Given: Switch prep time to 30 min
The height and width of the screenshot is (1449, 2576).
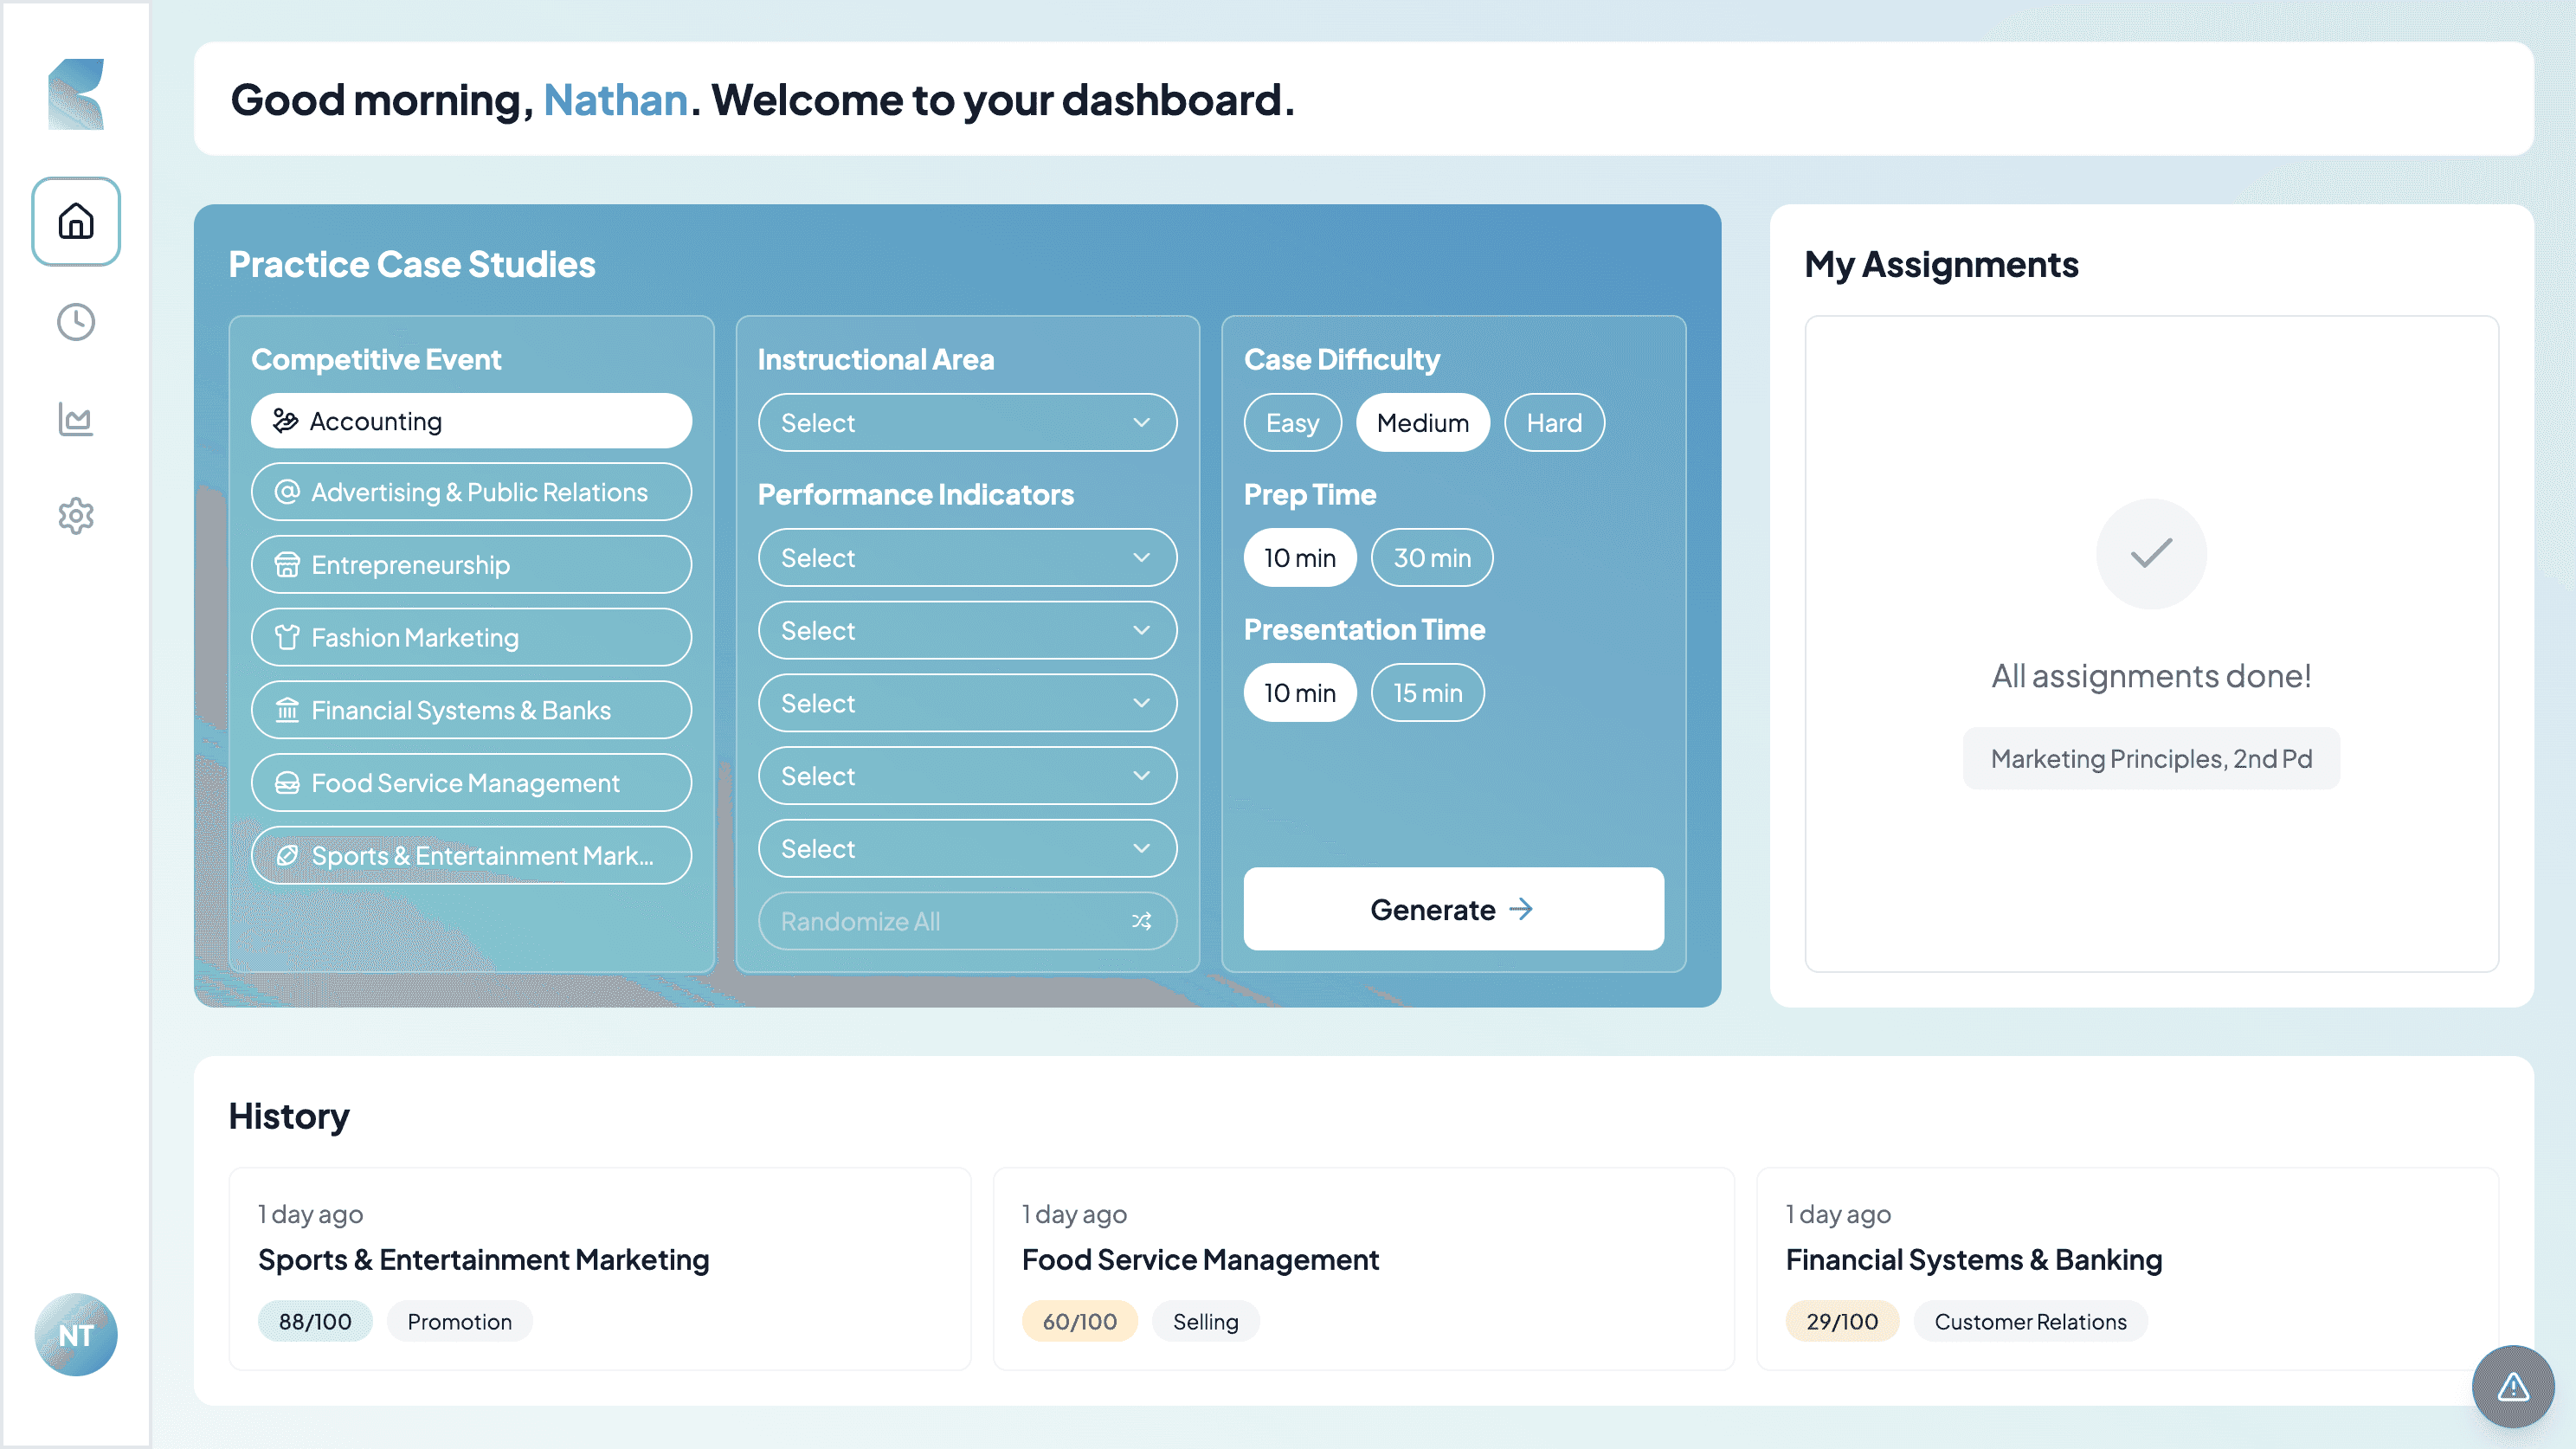Looking at the screenshot, I should click(1432, 557).
